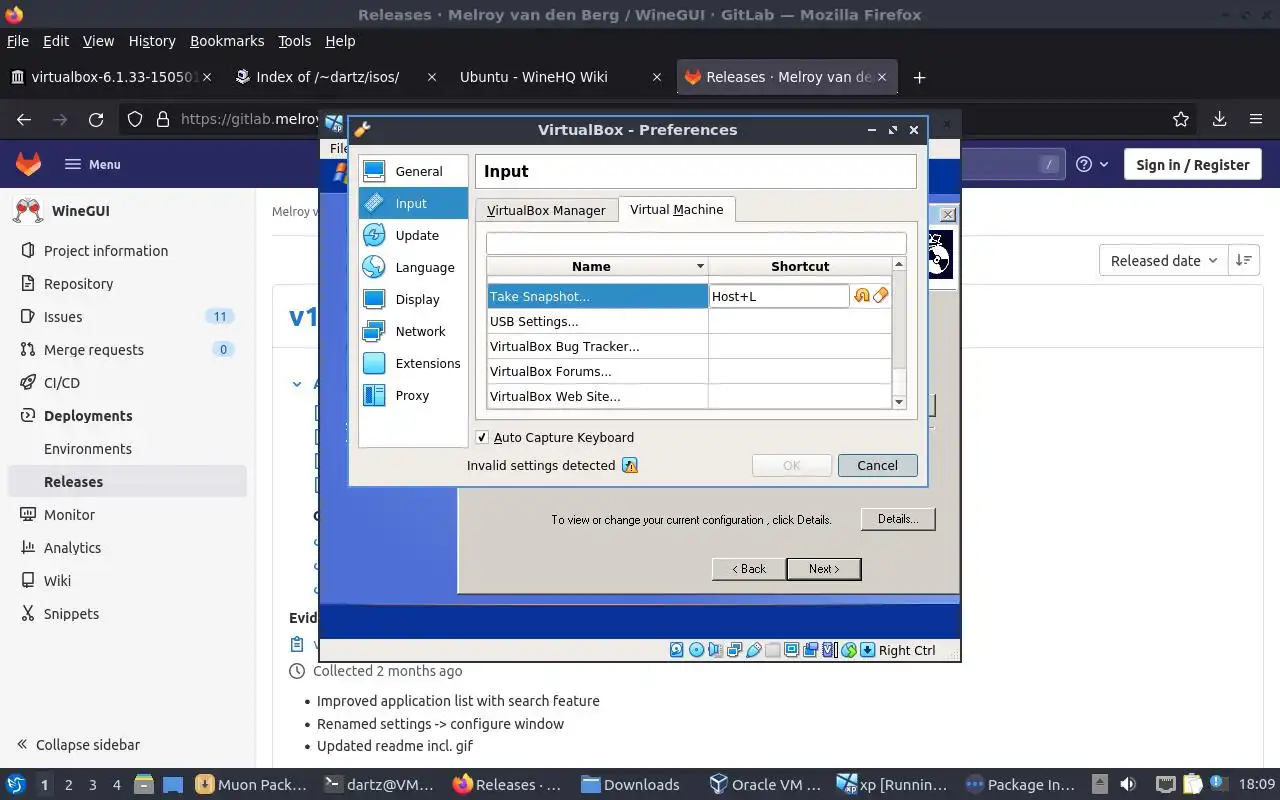This screenshot has height=800, width=1280.
Task: Open new Firefox tab
Action: coord(919,77)
